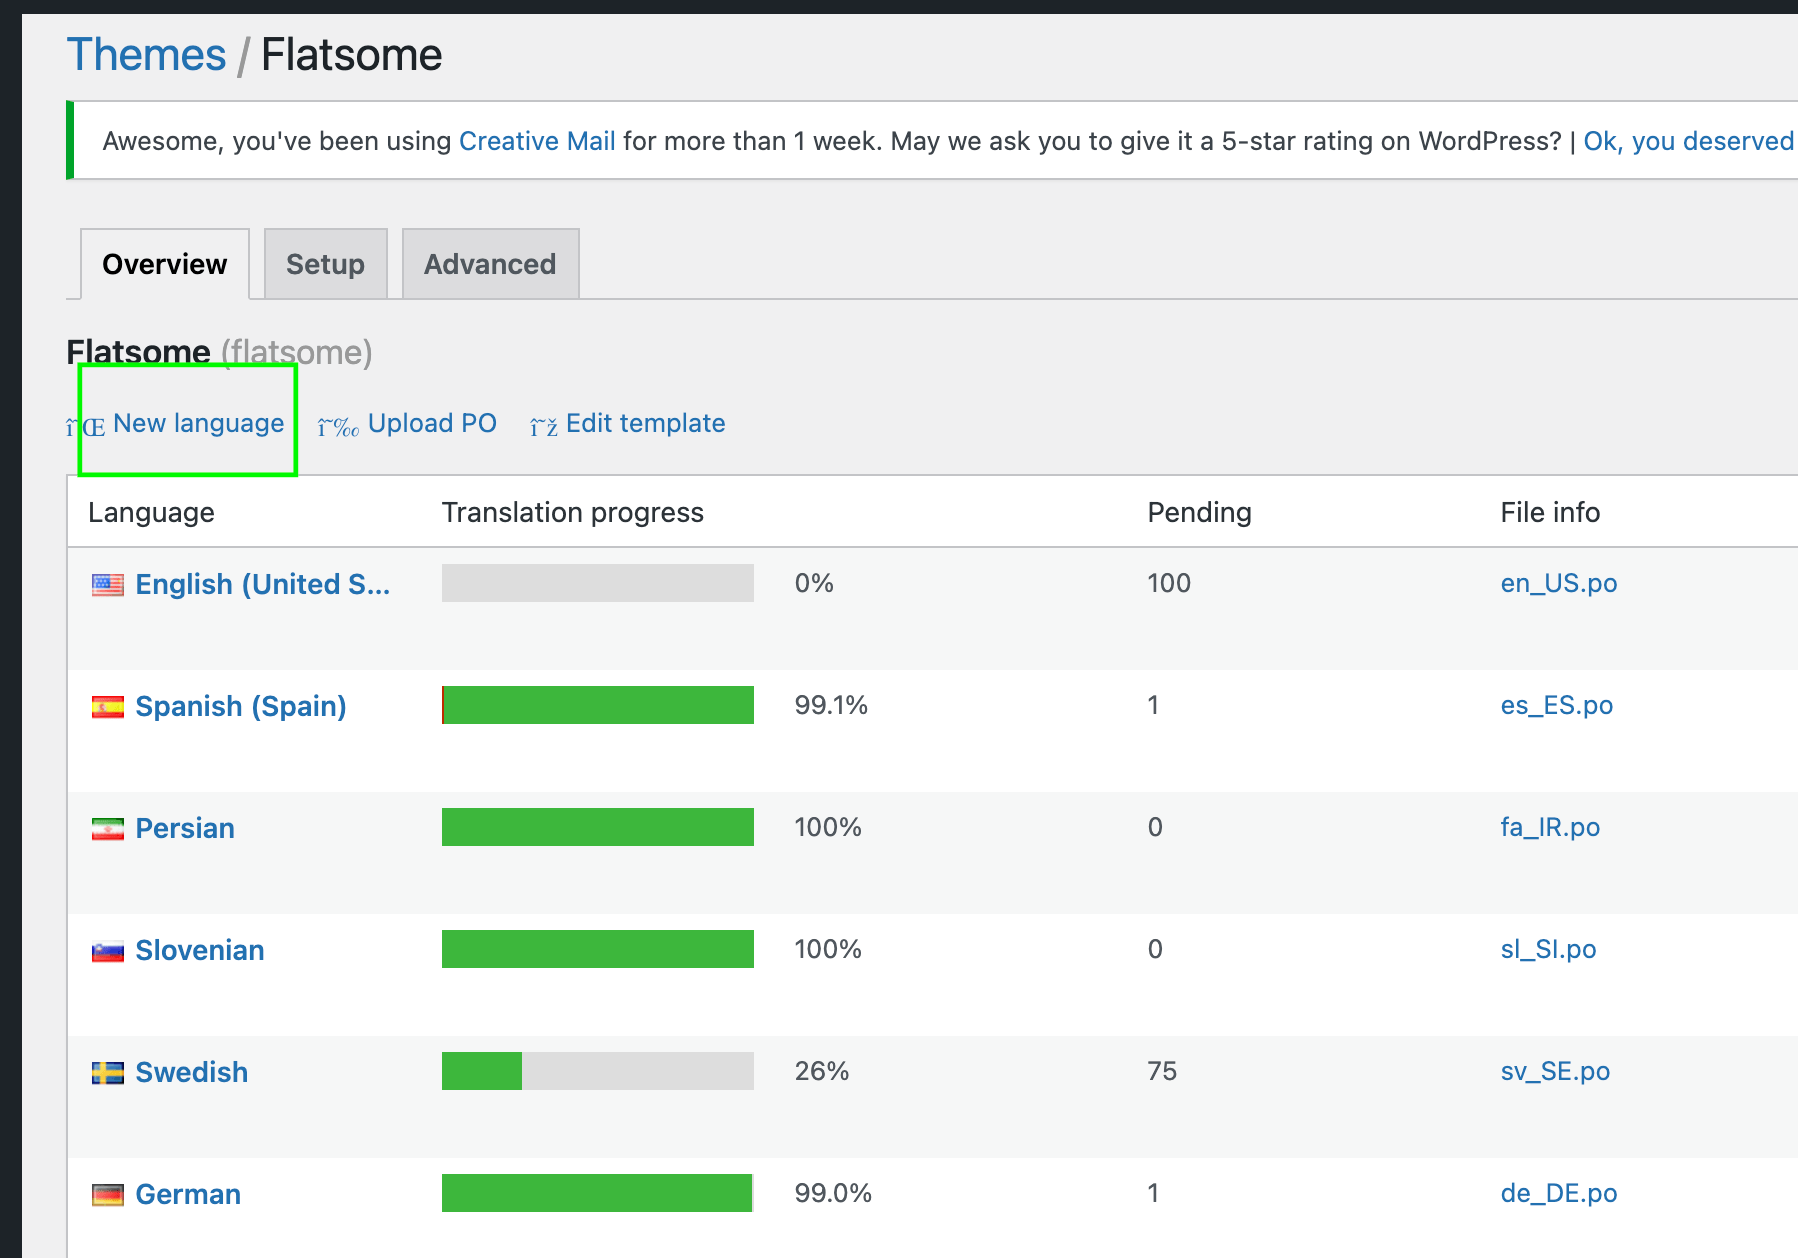This screenshot has width=1798, height=1258.
Task: Sort by Language column header
Action: (151, 512)
